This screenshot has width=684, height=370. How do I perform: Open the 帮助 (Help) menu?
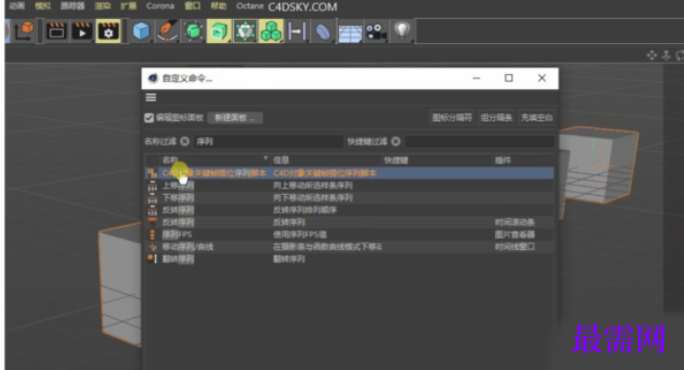[x=219, y=6]
